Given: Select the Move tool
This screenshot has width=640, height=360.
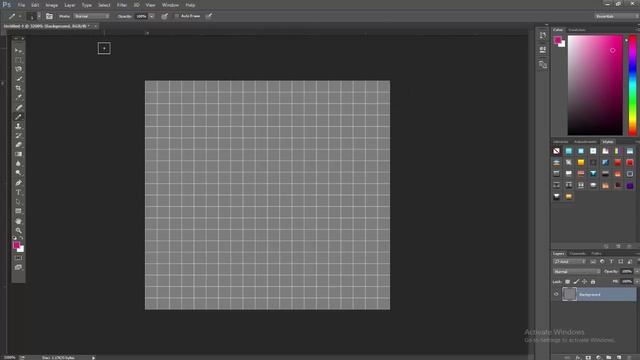Looking at the screenshot, I should coord(18,50).
